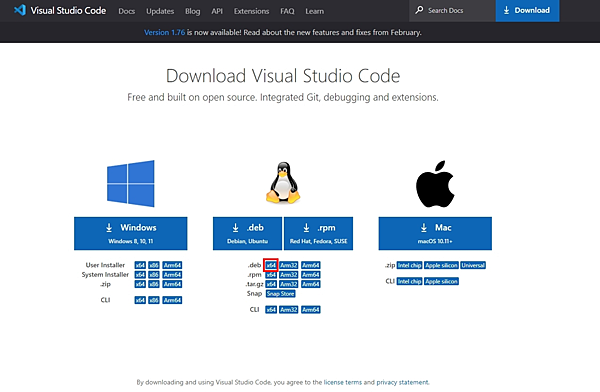Viewport: 600px width, 392px height.
Task: Download Linux .deb x64 package
Action: 271,265
